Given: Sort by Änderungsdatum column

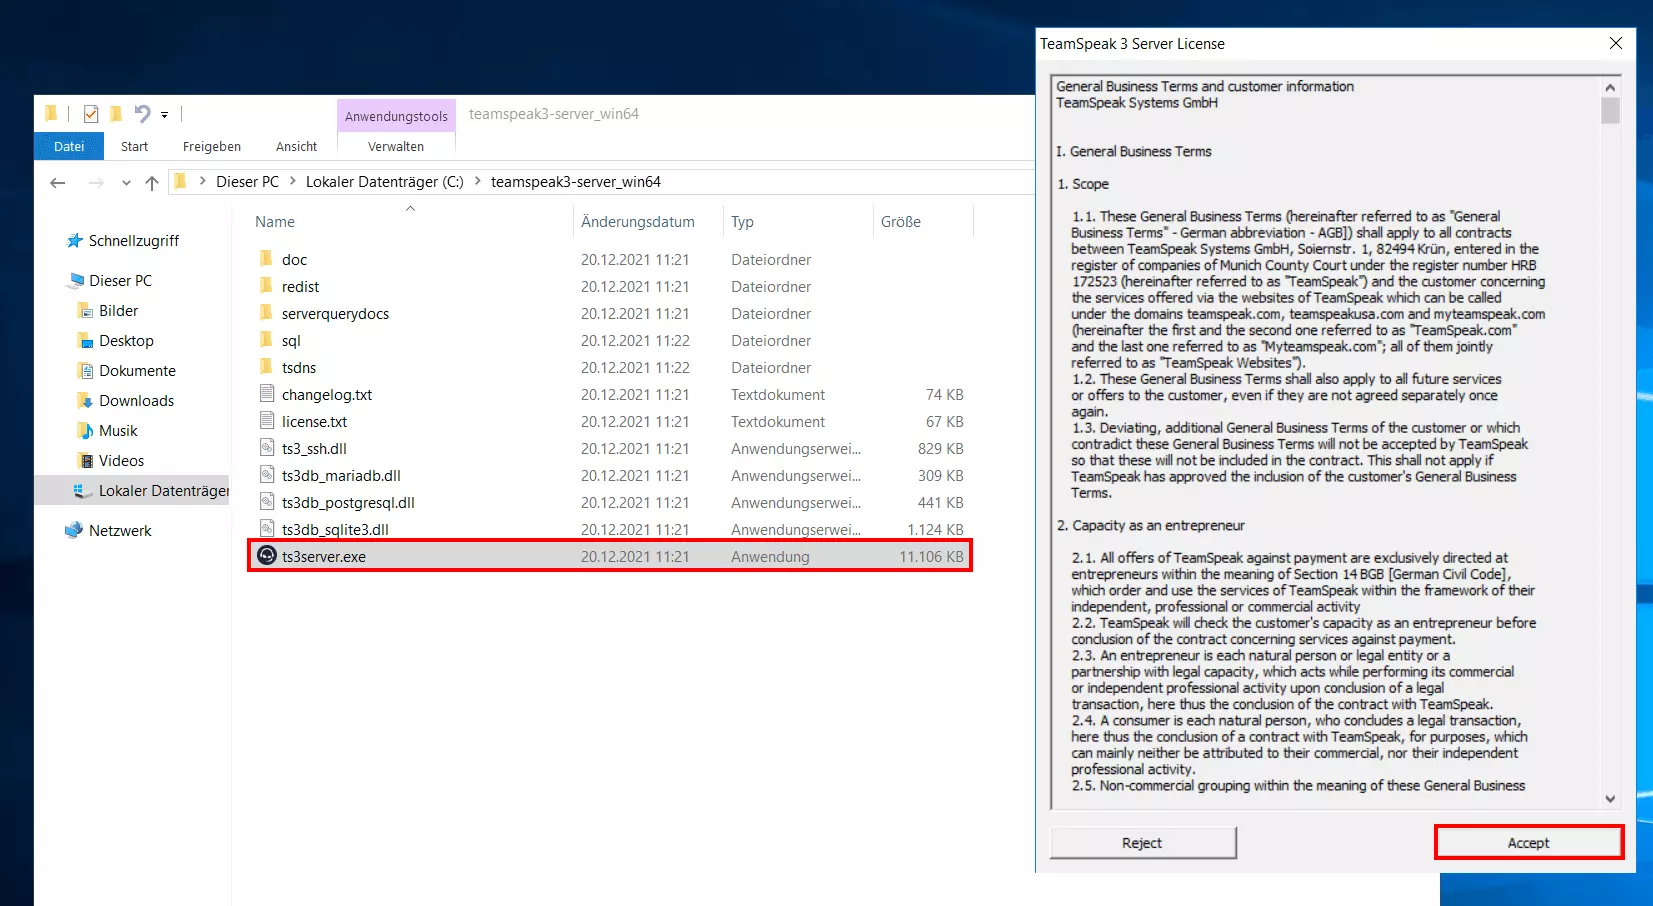Looking at the screenshot, I should pos(638,222).
